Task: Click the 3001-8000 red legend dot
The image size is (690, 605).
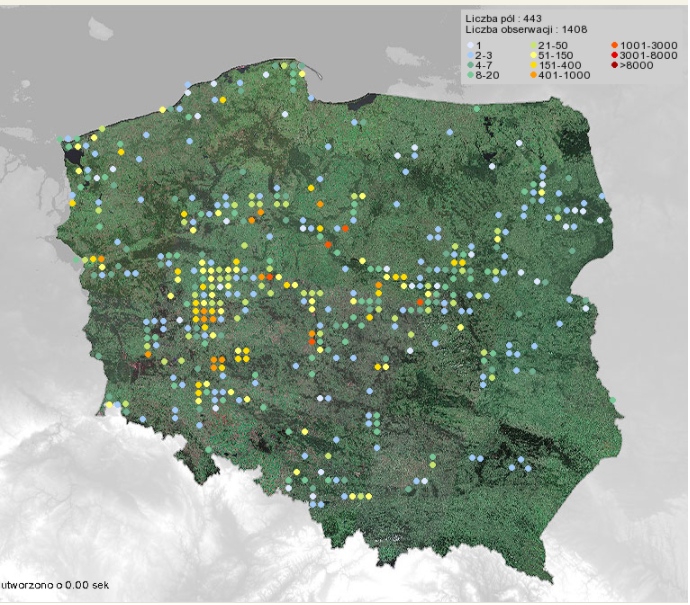Action: (x=613, y=56)
